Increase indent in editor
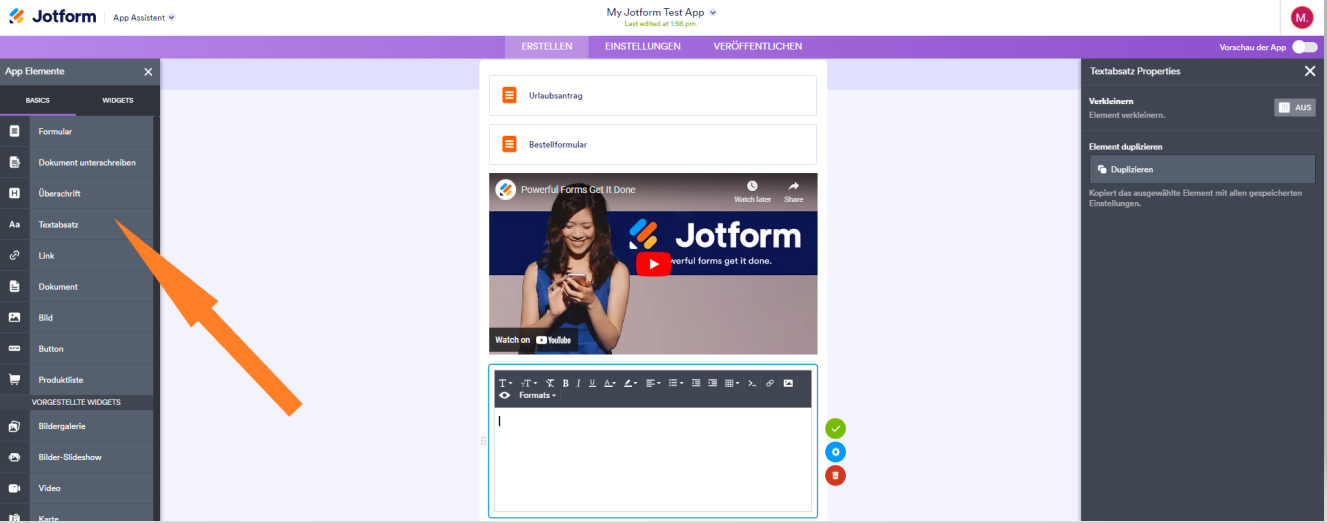The height and width of the screenshot is (523, 1327). [712, 383]
